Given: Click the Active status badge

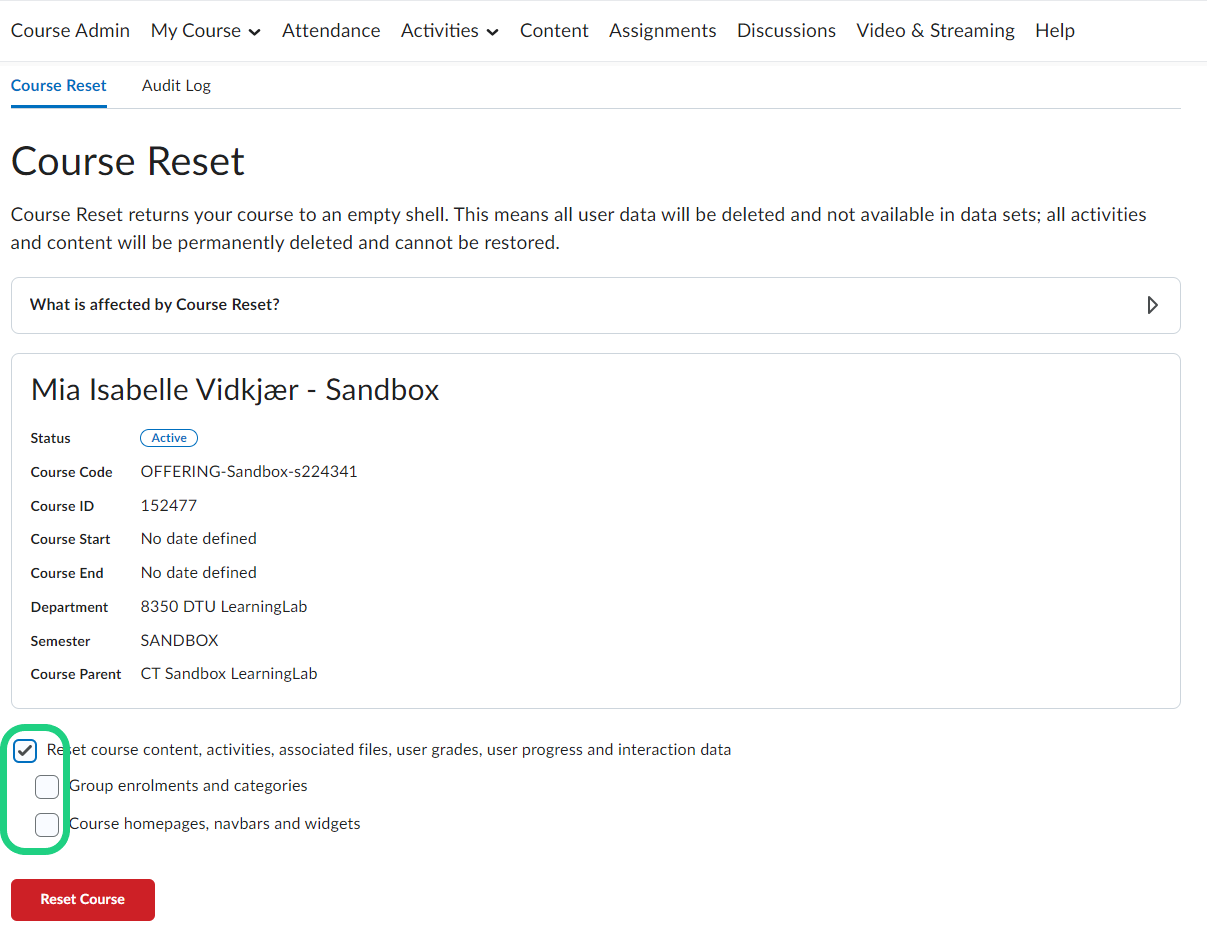Looking at the screenshot, I should point(169,438).
